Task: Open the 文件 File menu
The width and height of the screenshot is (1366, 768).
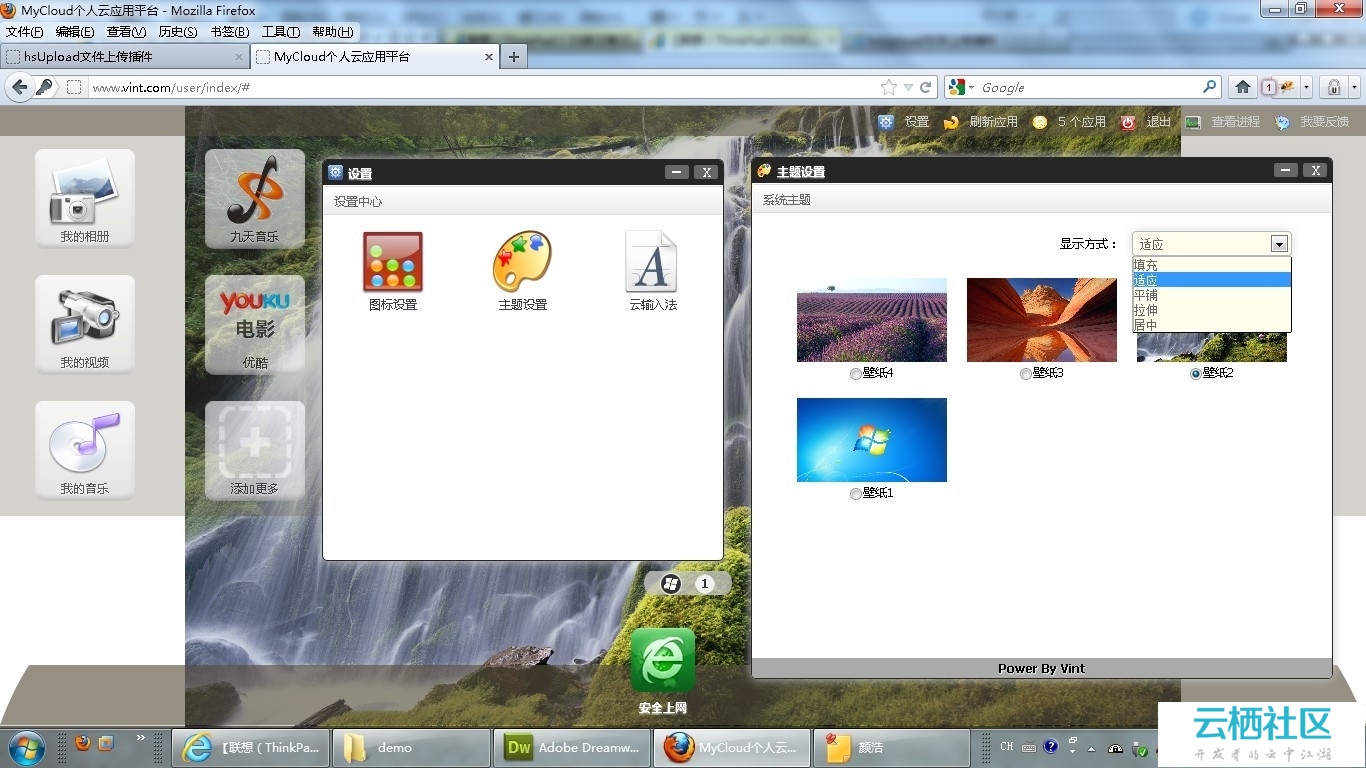Action: click(25, 32)
